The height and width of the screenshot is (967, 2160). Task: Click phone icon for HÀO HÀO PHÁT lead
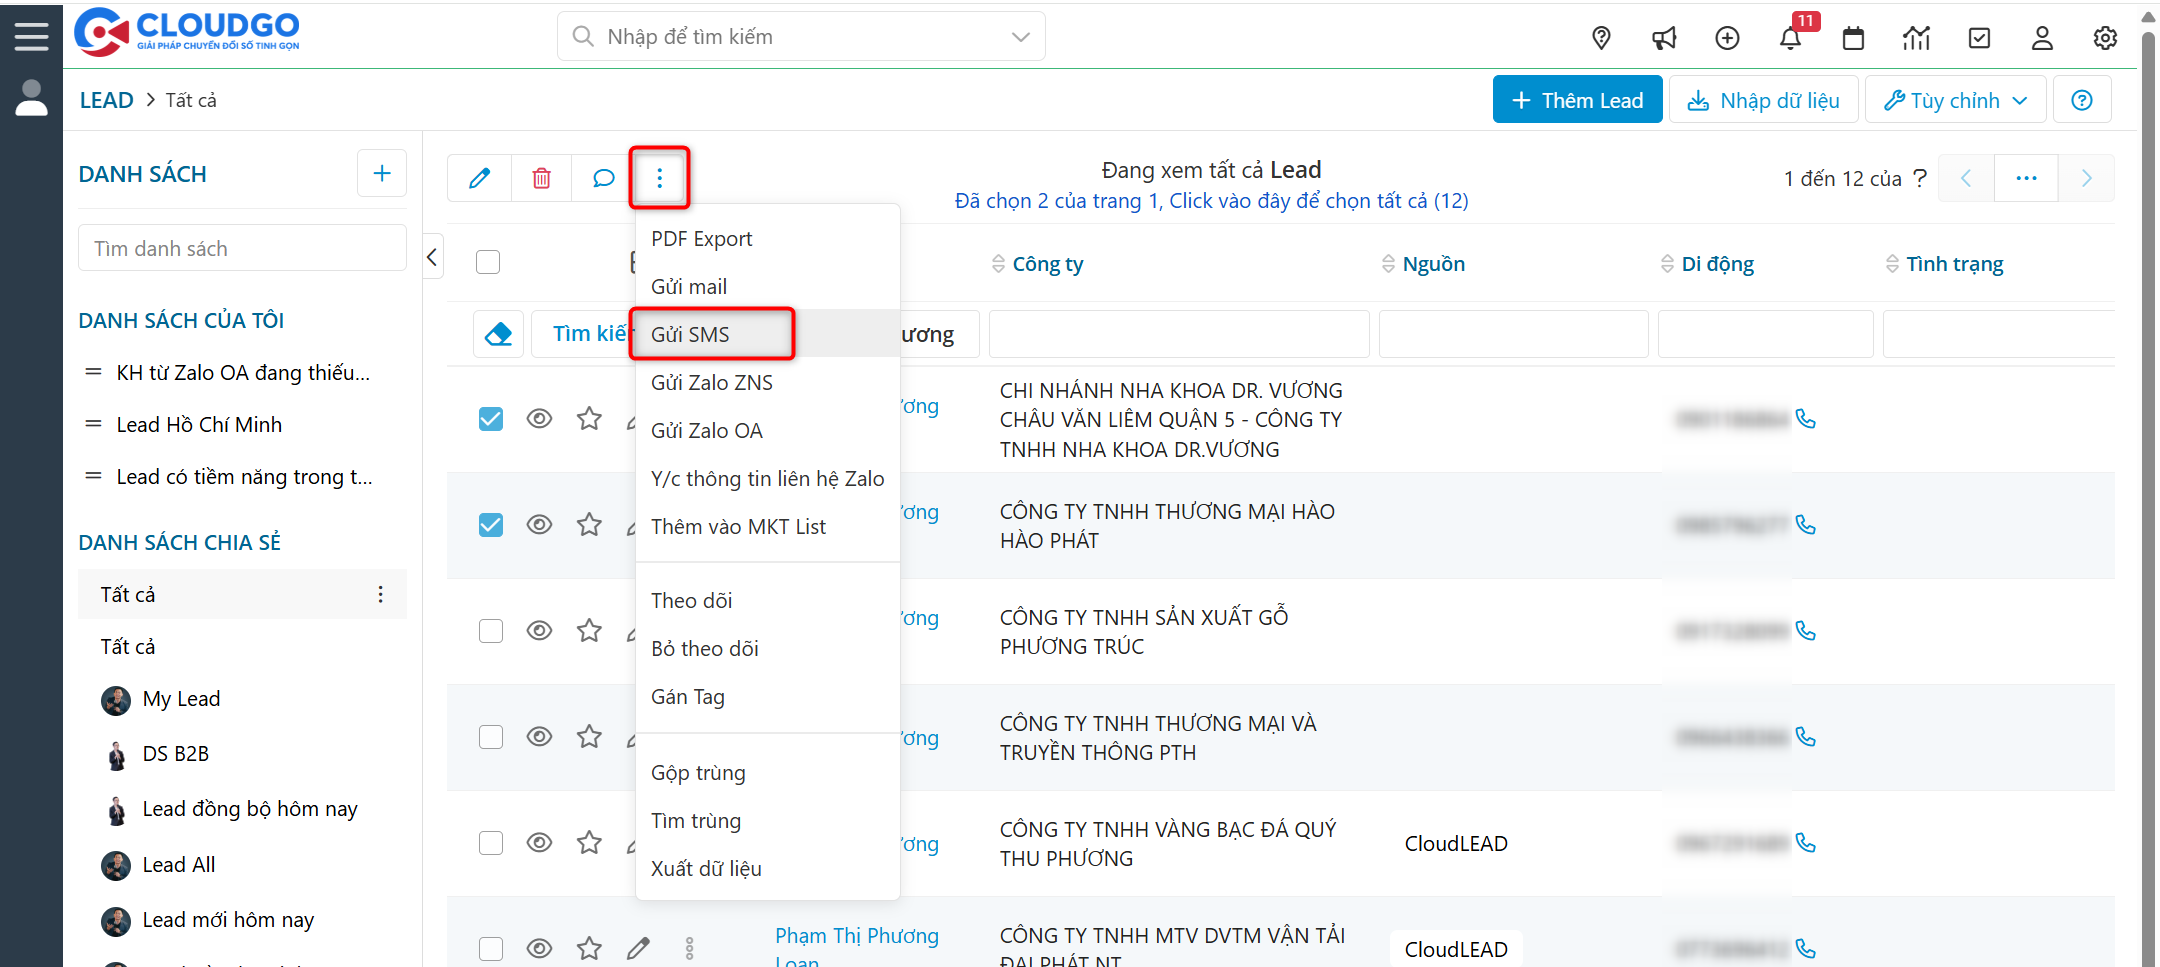[1805, 525]
